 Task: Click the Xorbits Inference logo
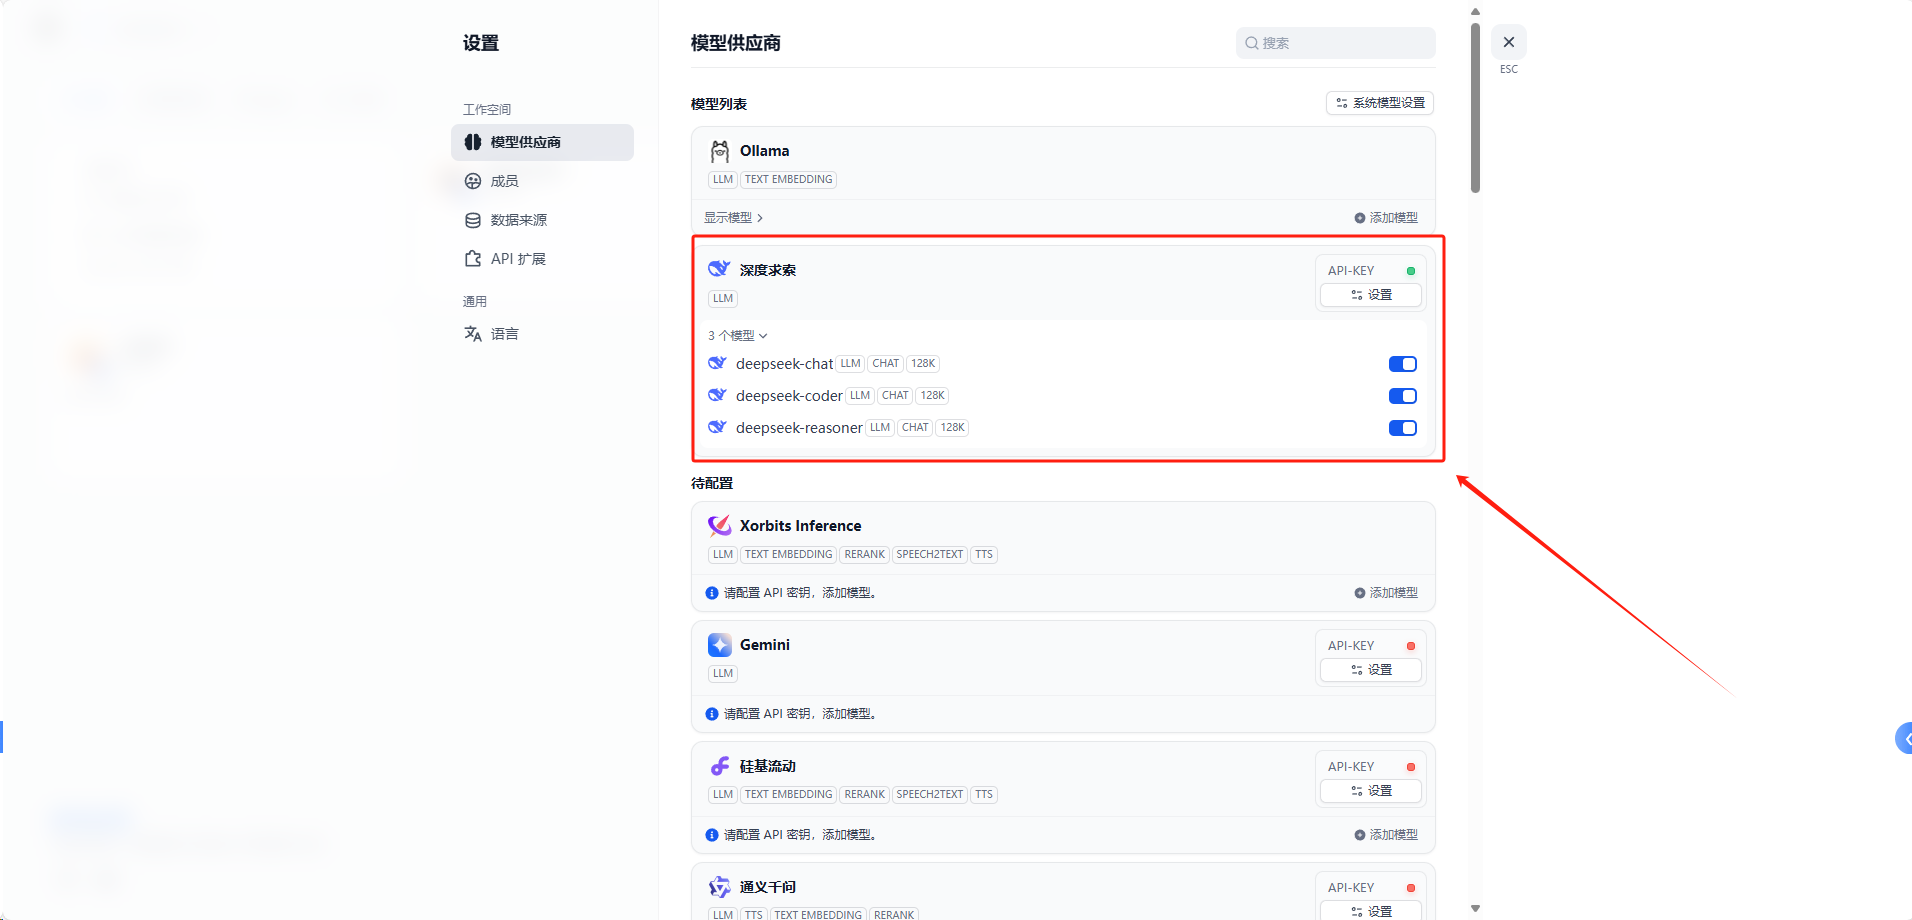tap(720, 525)
